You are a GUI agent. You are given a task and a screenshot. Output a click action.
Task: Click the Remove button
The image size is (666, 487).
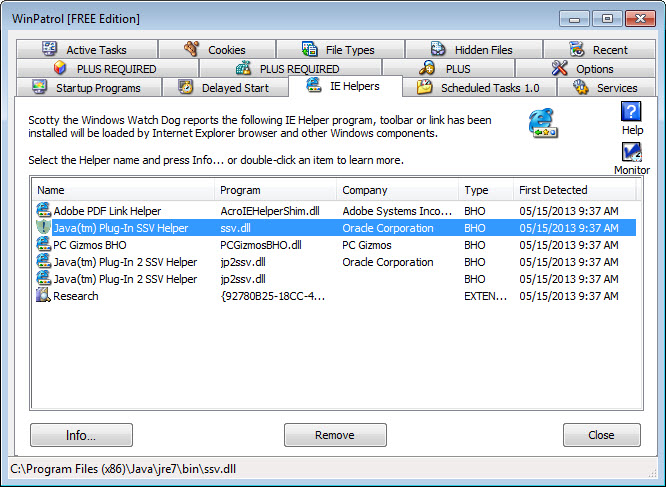[x=335, y=435]
